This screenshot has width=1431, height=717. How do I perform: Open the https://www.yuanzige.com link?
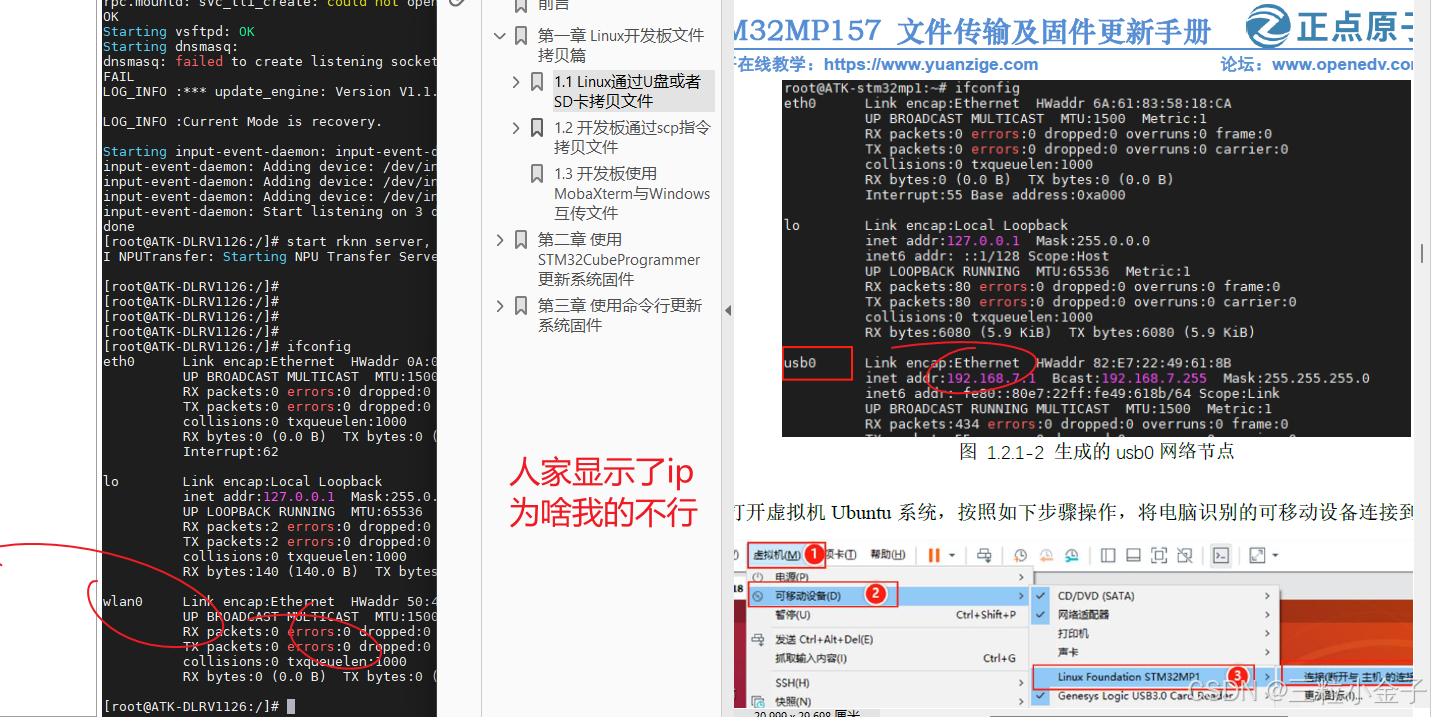[x=931, y=64]
